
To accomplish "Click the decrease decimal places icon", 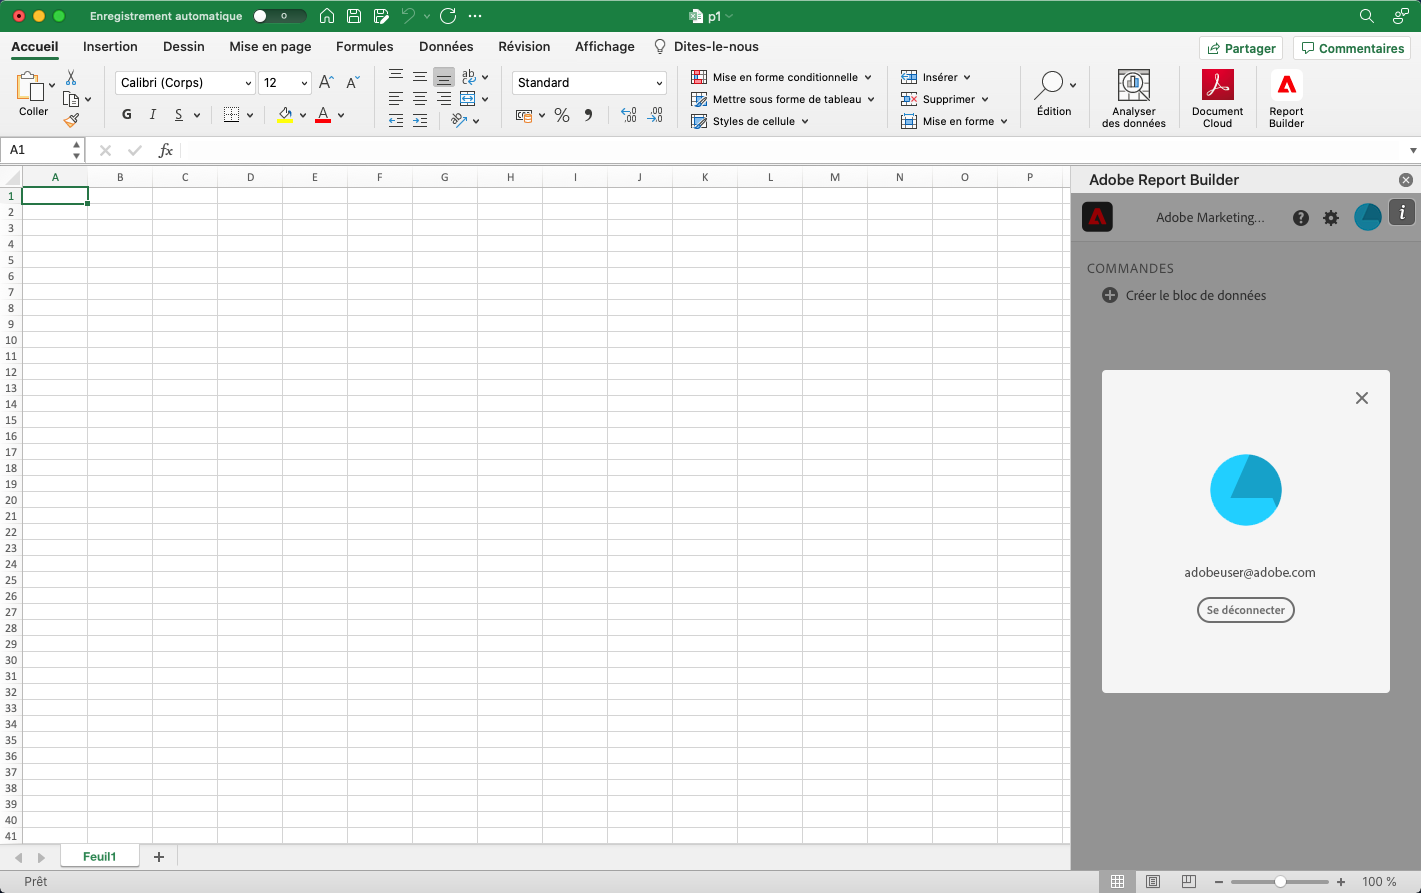I will click(654, 115).
